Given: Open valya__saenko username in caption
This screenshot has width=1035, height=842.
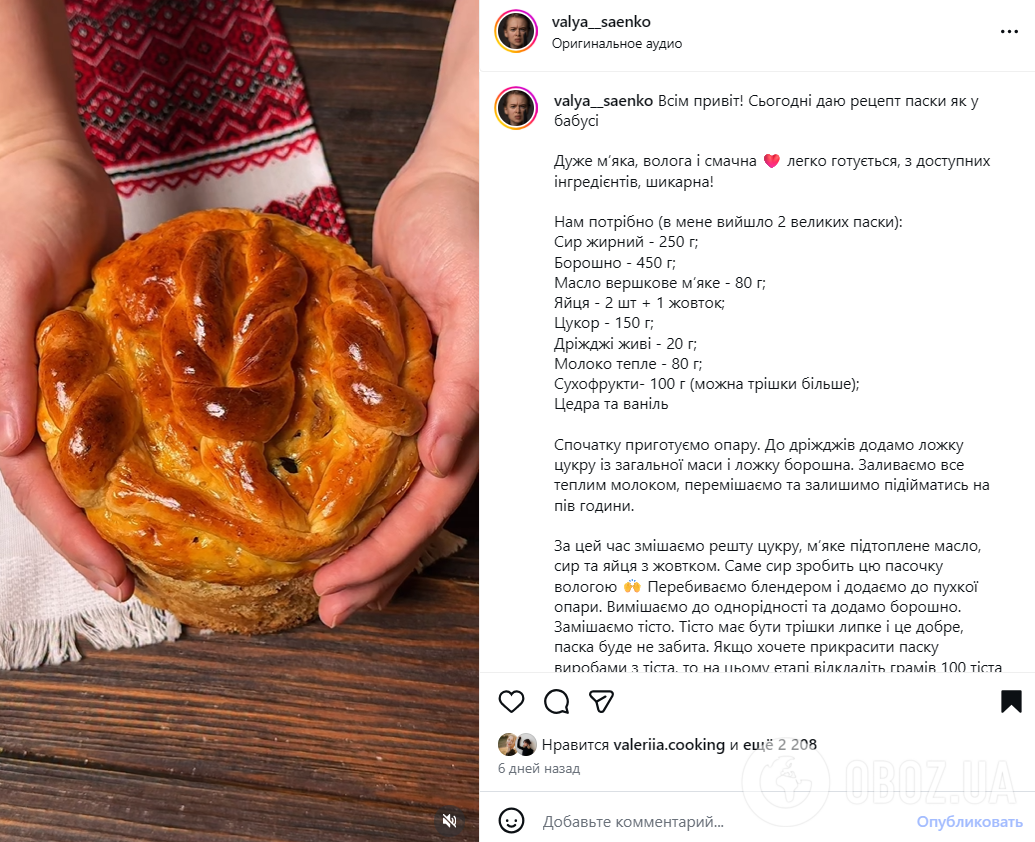Looking at the screenshot, I should 603,101.
